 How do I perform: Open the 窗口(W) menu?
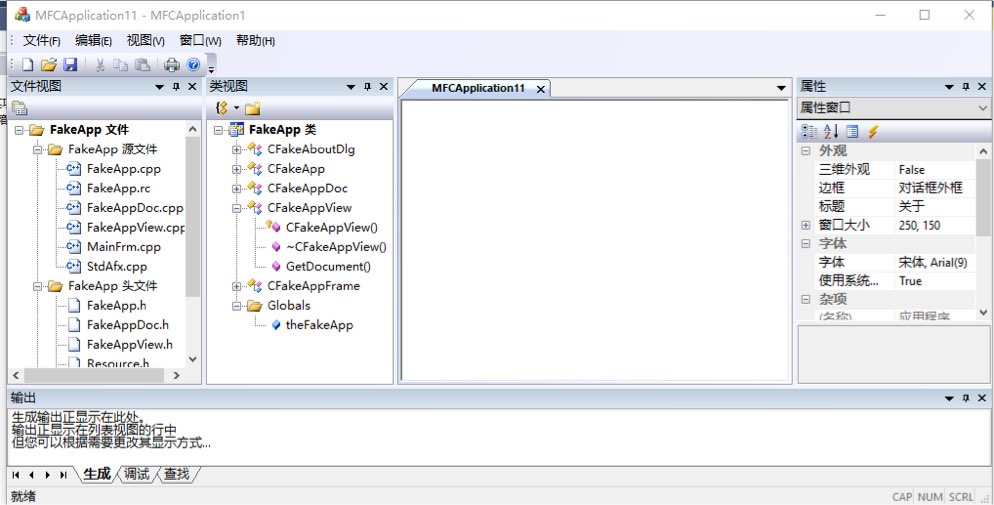(200, 41)
